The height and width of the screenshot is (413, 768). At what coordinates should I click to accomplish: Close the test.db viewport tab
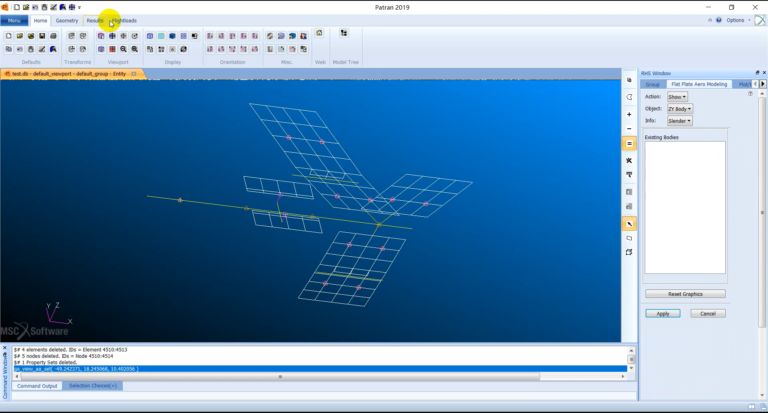134,73
